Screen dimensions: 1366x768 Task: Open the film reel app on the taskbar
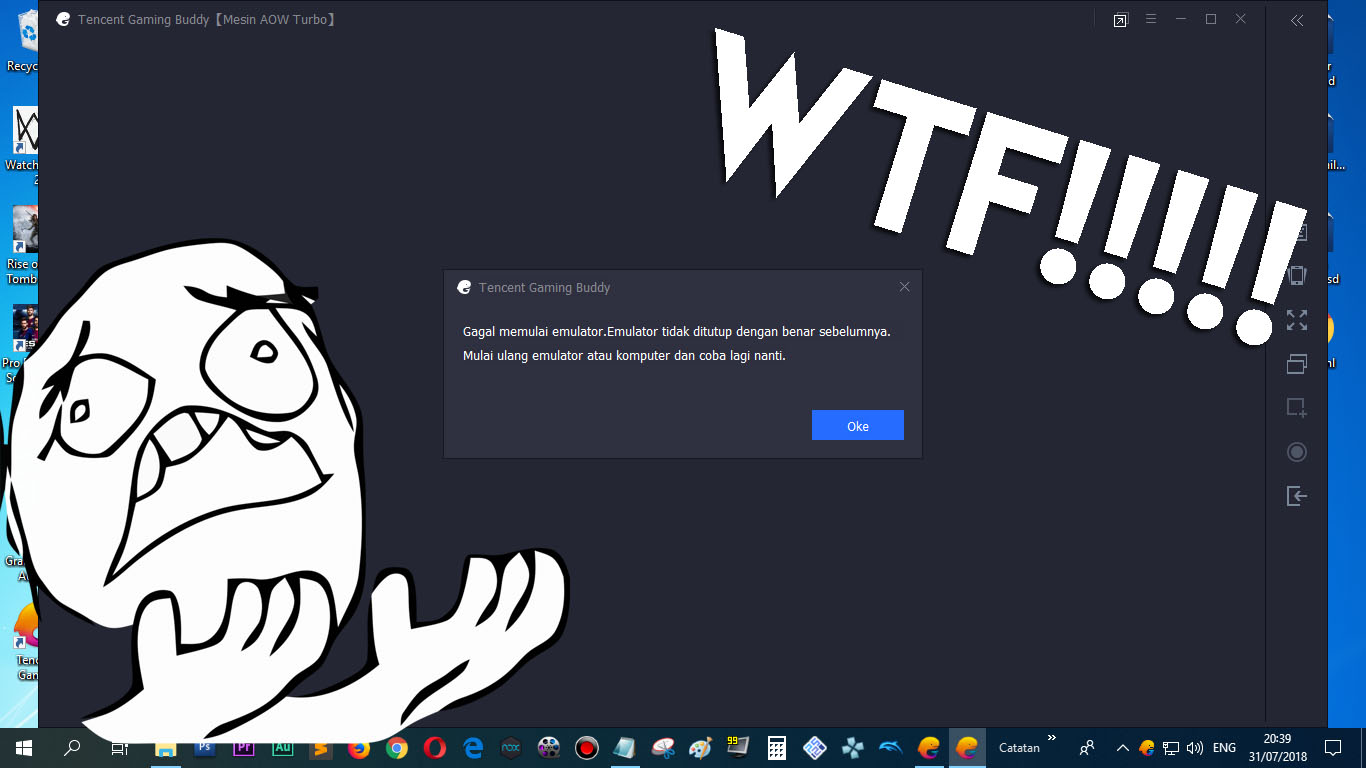548,747
